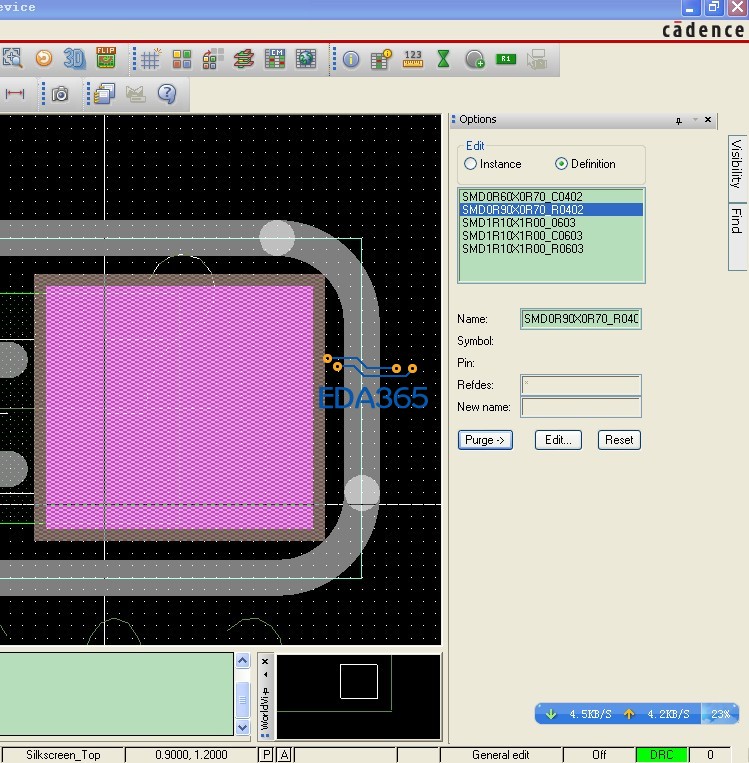This screenshot has height=763, width=749.
Task: Click the green DRC status indicator
Action: tap(661, 755)
